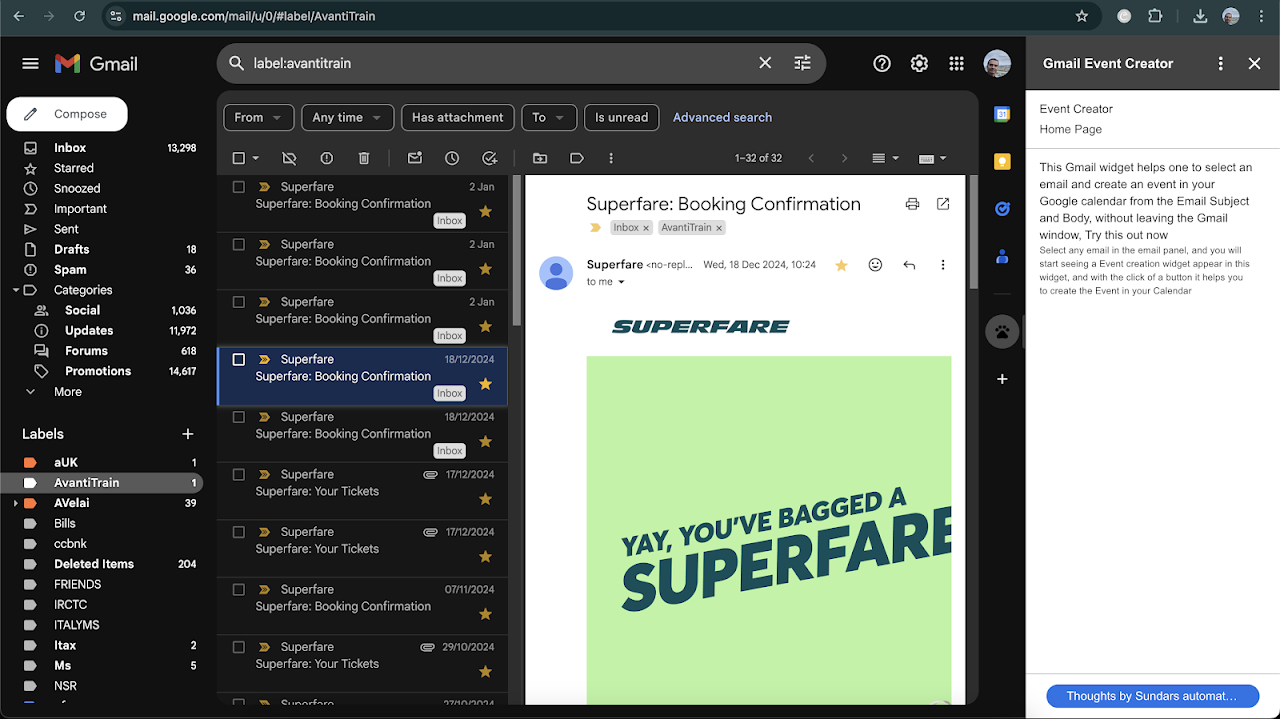This screenshot has height=719, width=1280.
Task: Tick the 29/10/2024 Your Tickets checkbox
Action: pyautogui.click(x=239, y=647)
